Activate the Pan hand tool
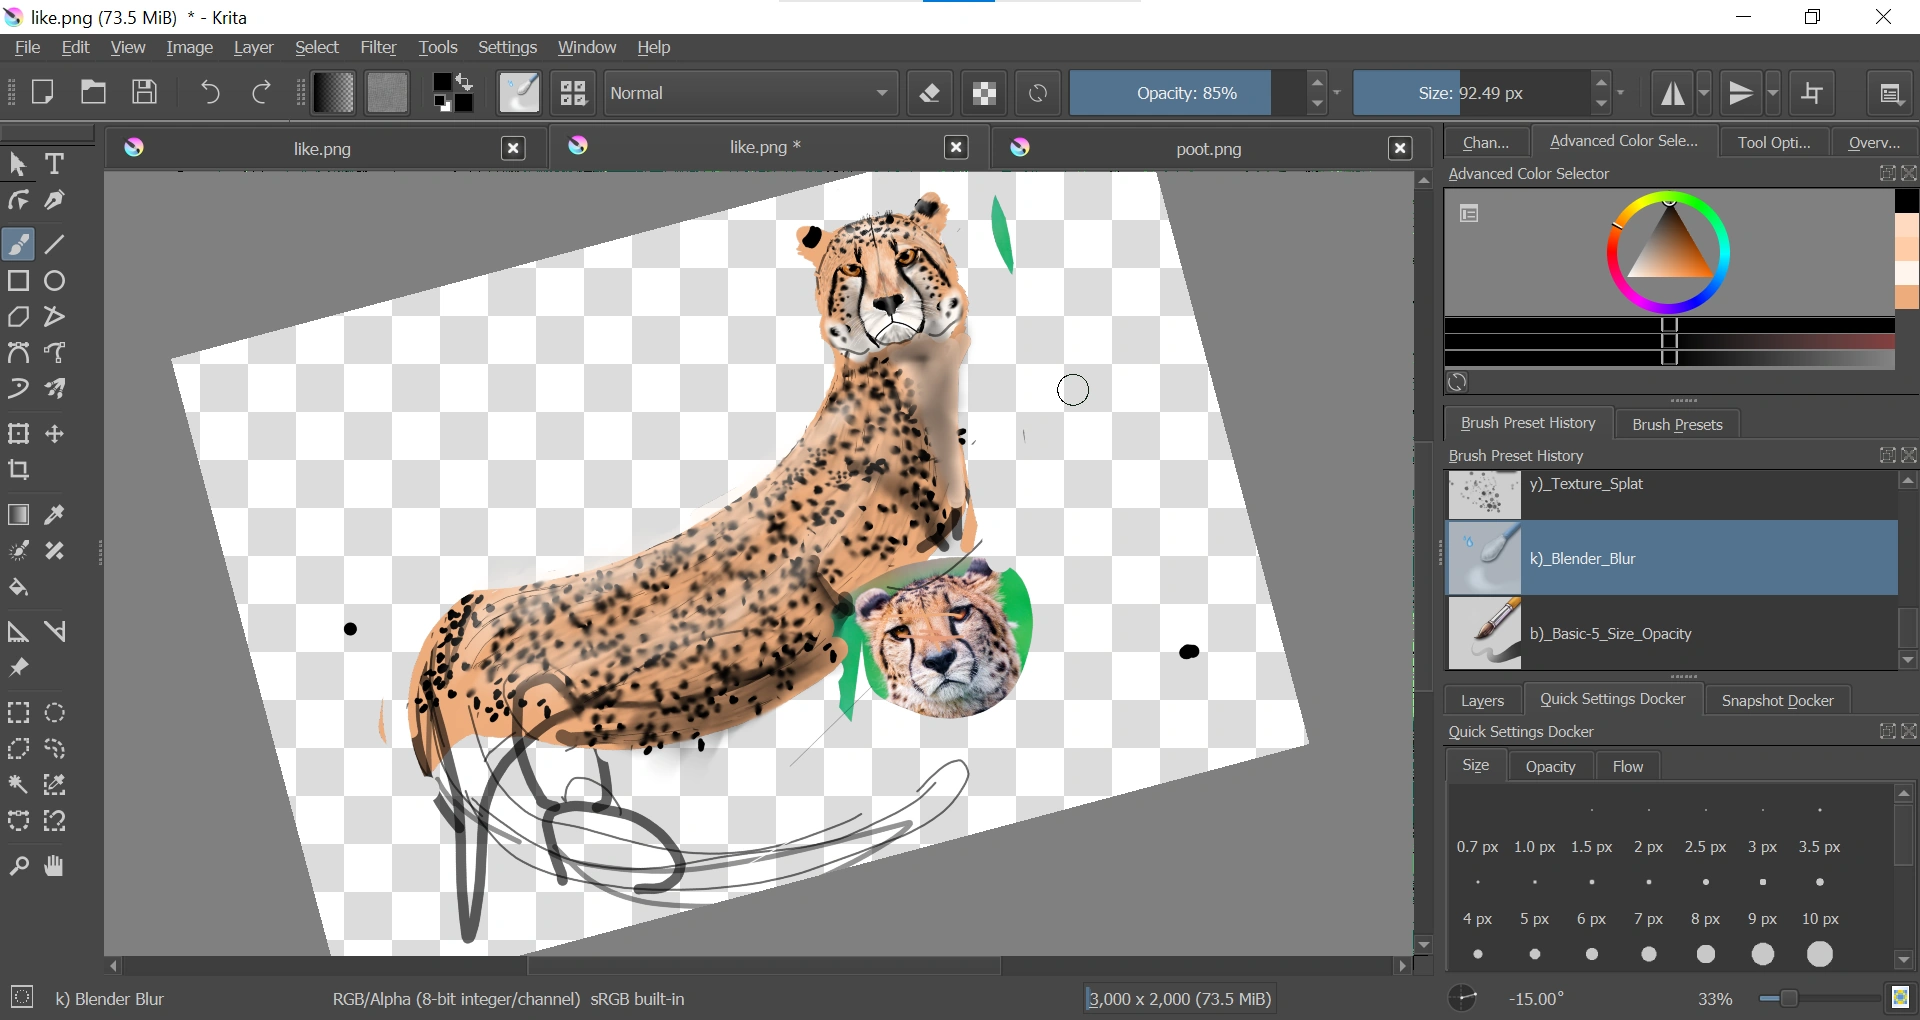This screenshot has height=1020, width=1920. (55, 866)
